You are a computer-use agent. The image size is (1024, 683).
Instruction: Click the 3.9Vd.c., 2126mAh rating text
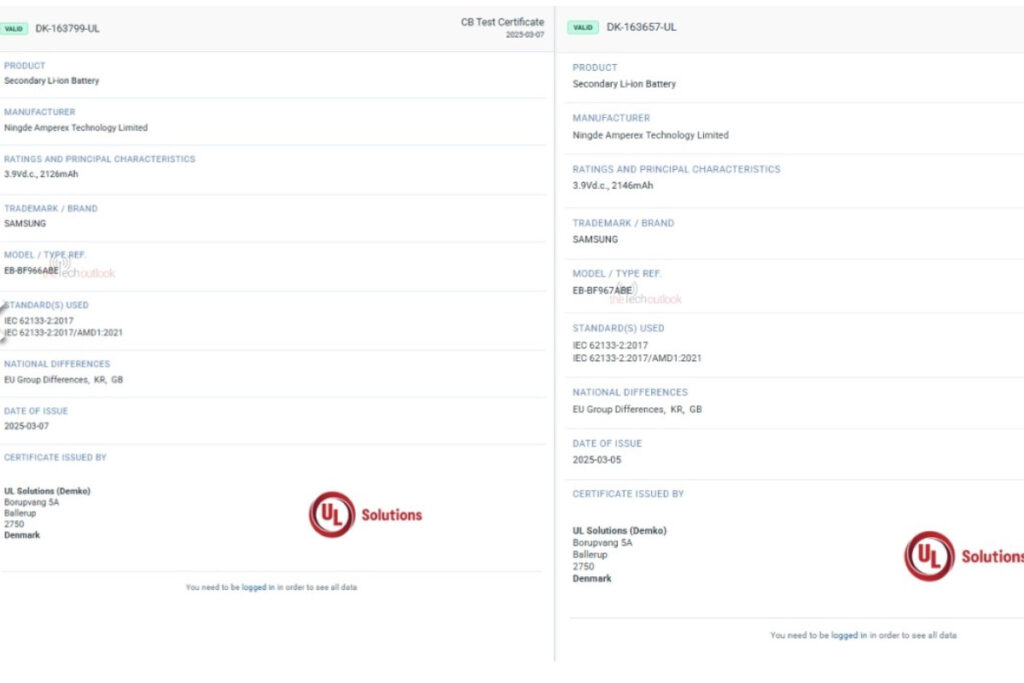(x=41, y=174)
